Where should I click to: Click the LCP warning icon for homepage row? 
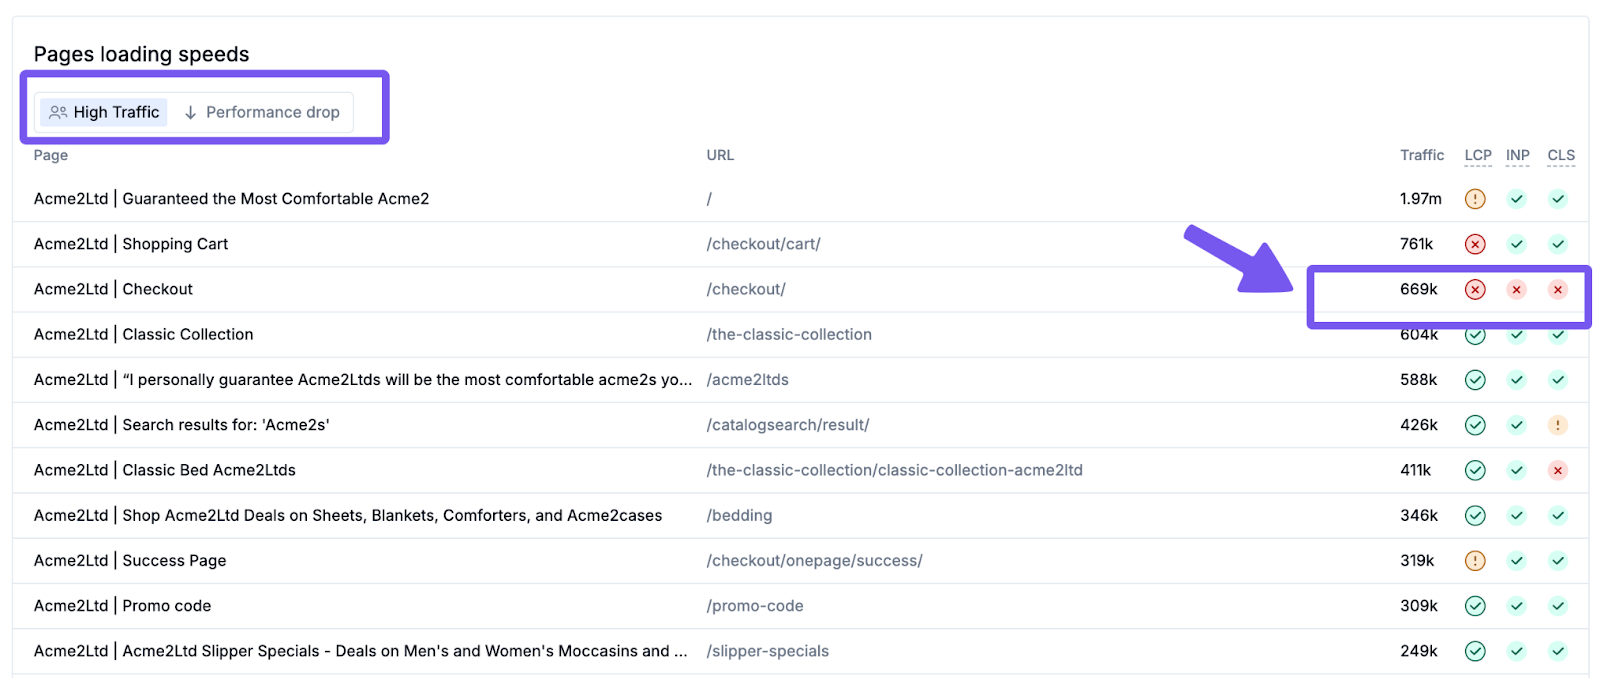[1474, 199]
